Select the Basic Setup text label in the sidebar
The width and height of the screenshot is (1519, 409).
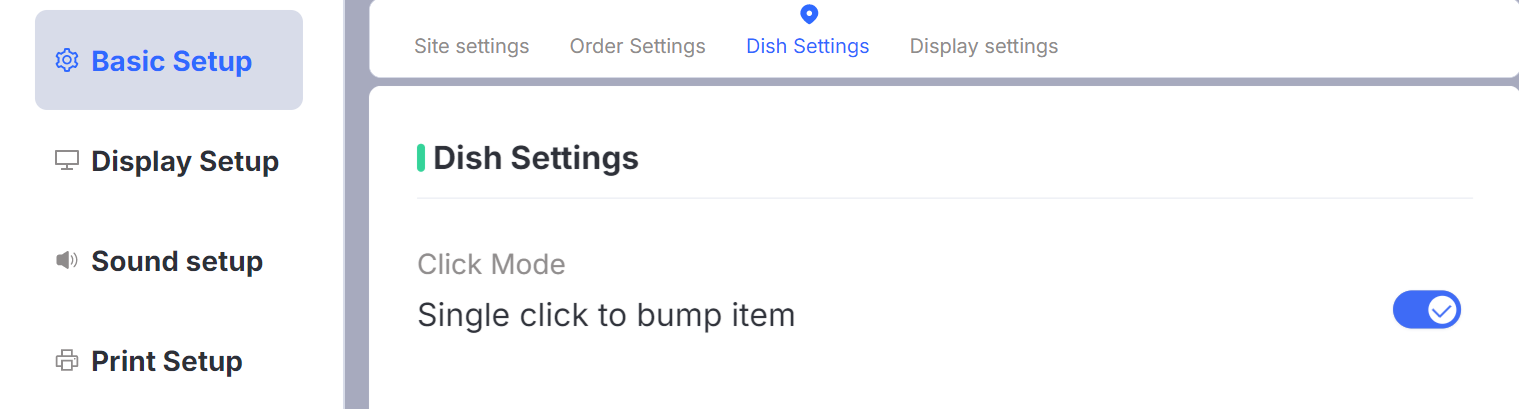[171, 61]
